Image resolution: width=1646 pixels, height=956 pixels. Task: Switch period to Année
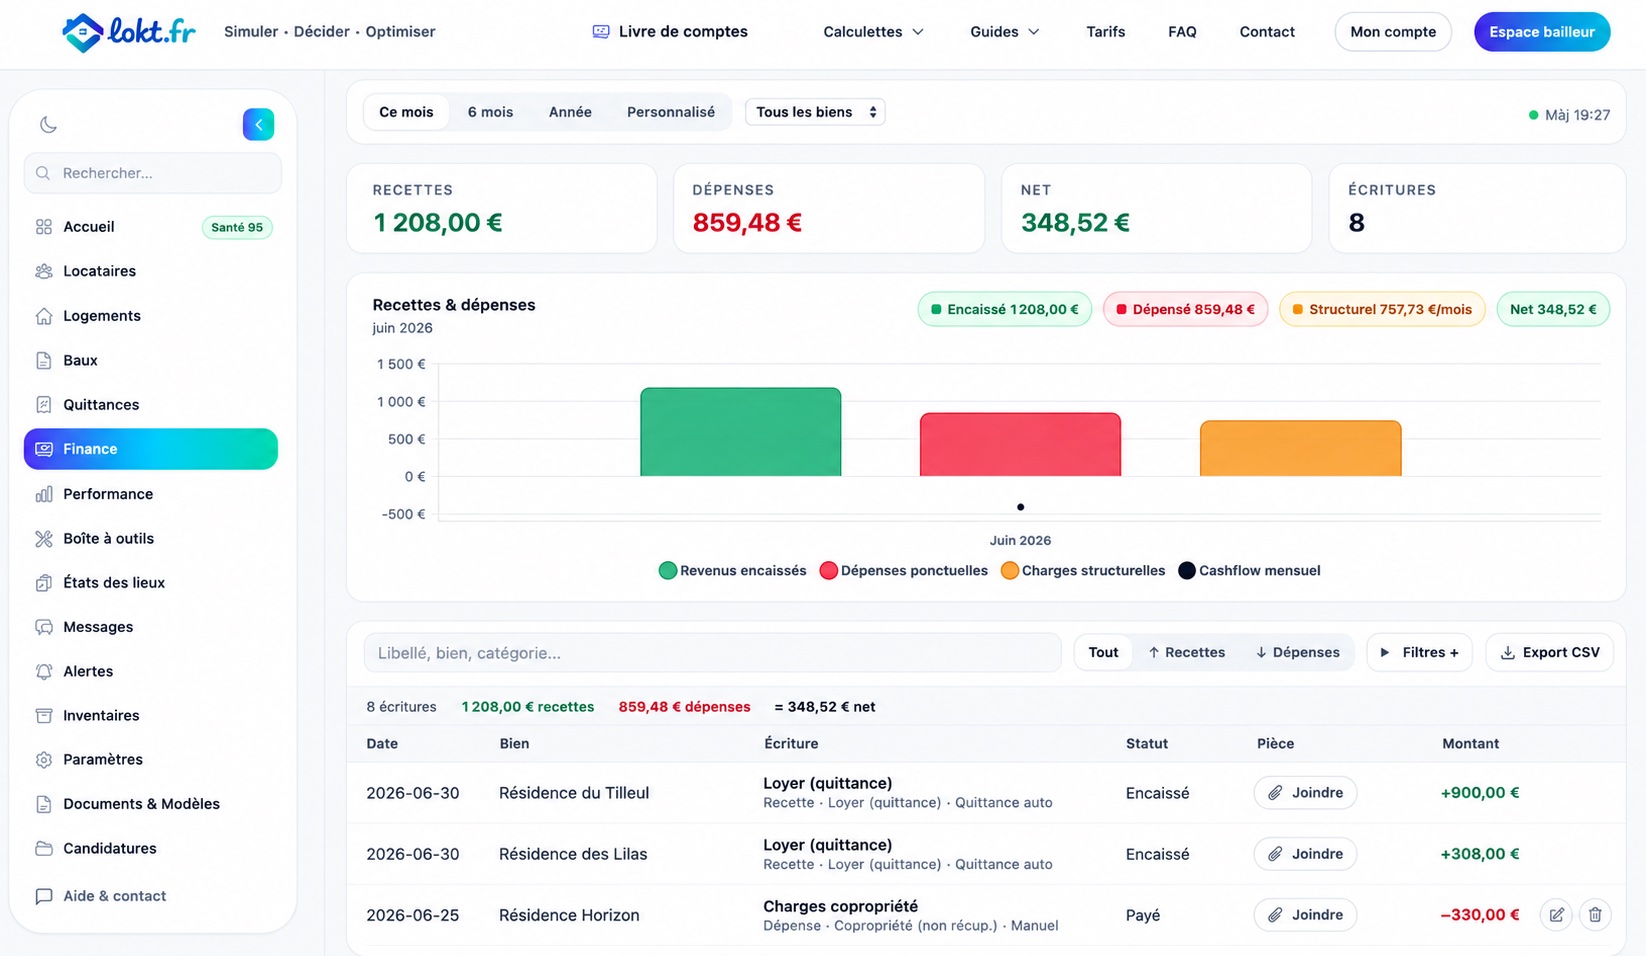(x=570, y=112)
